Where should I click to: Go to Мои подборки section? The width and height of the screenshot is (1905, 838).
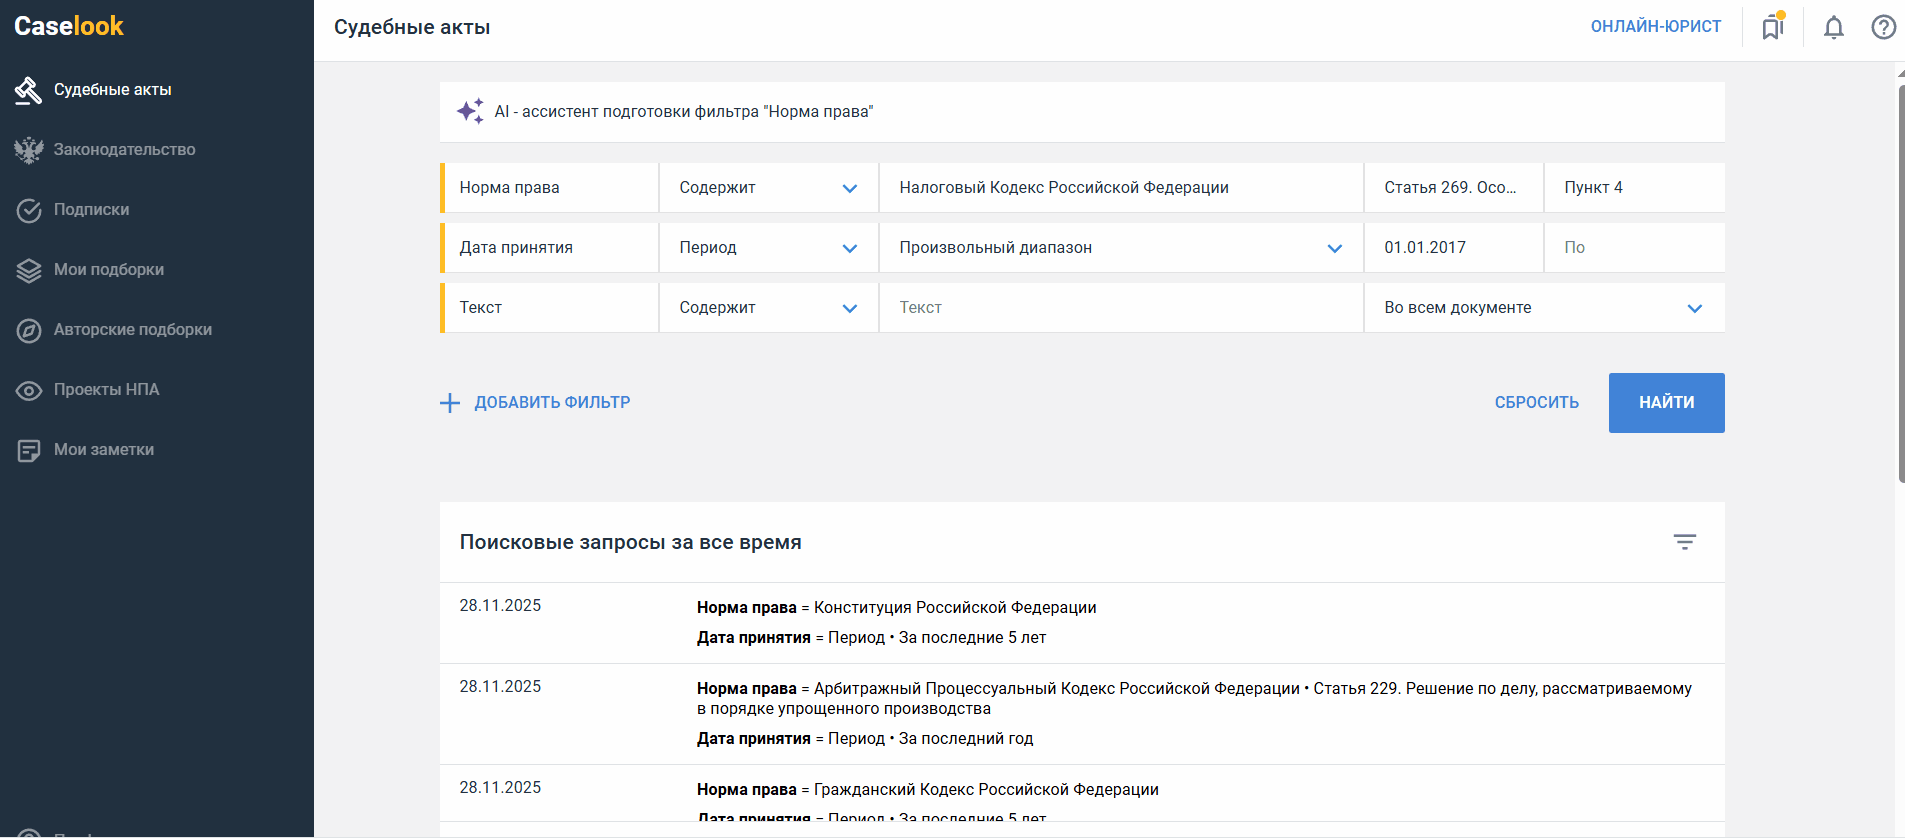coord(108,270)
